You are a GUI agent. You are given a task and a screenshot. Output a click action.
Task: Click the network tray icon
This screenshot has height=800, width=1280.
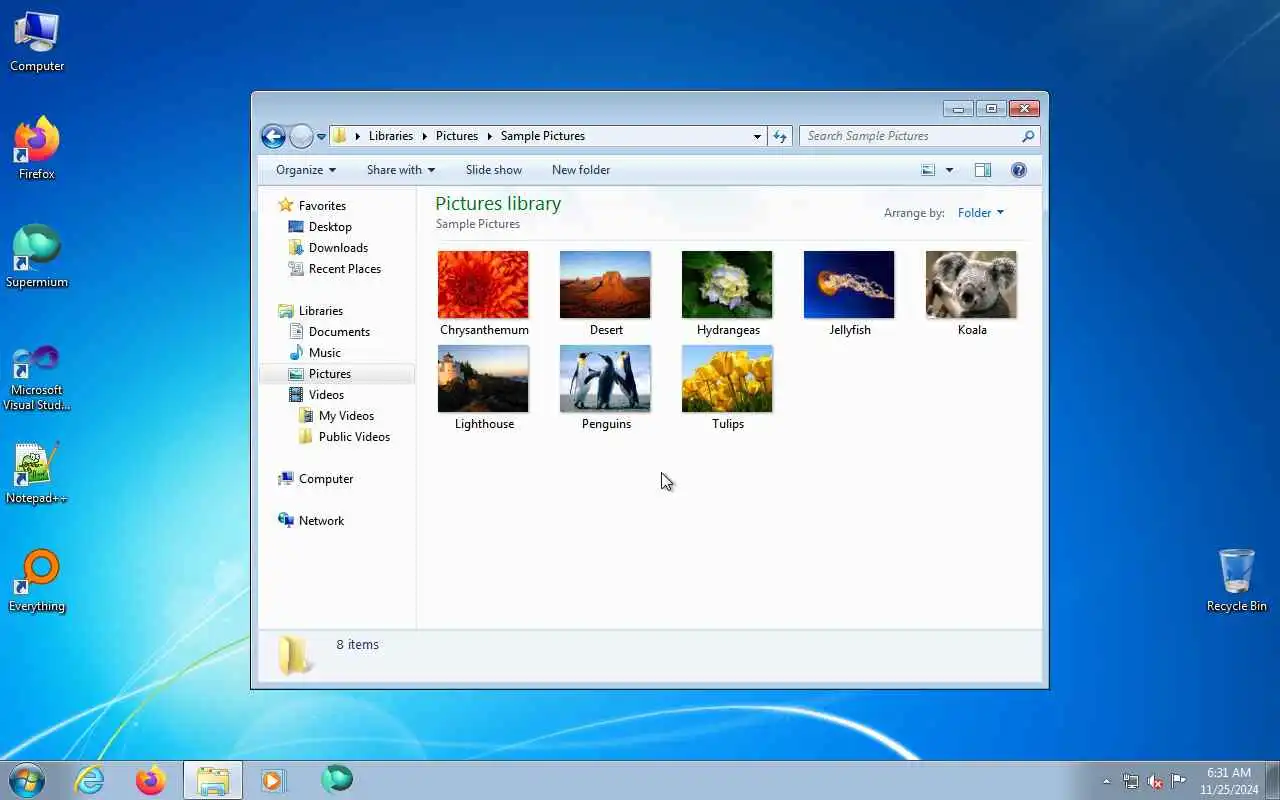1130,781
